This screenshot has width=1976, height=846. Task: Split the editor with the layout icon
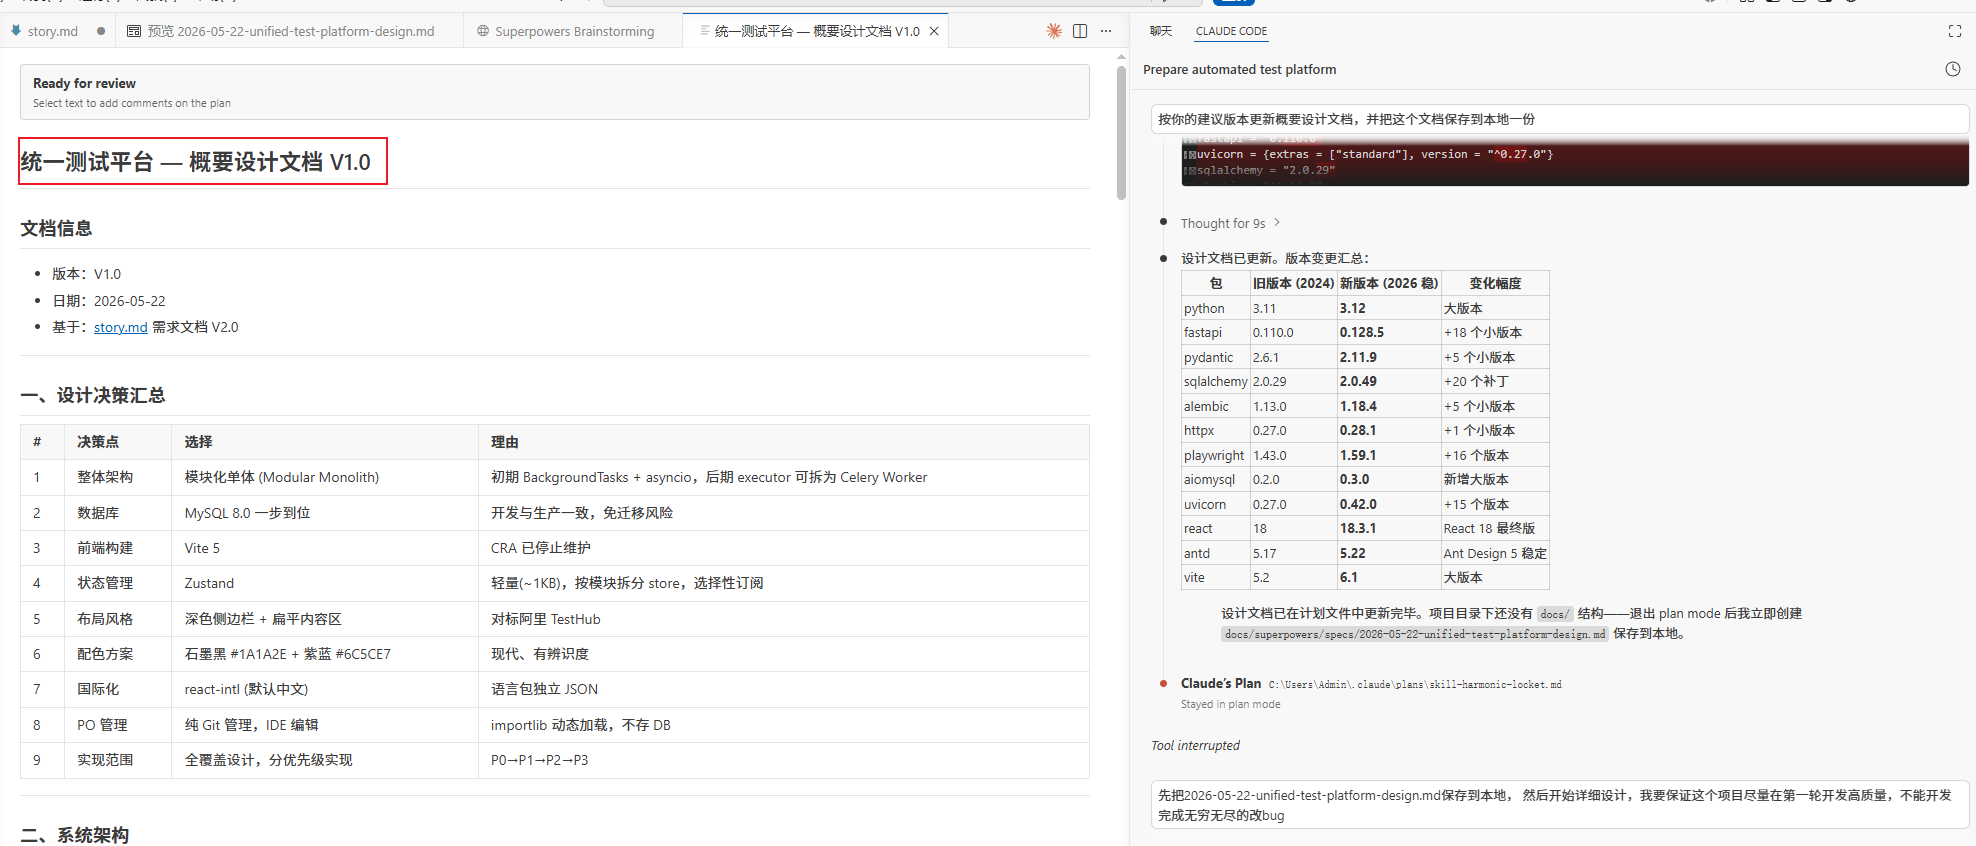coord(1080,31)
